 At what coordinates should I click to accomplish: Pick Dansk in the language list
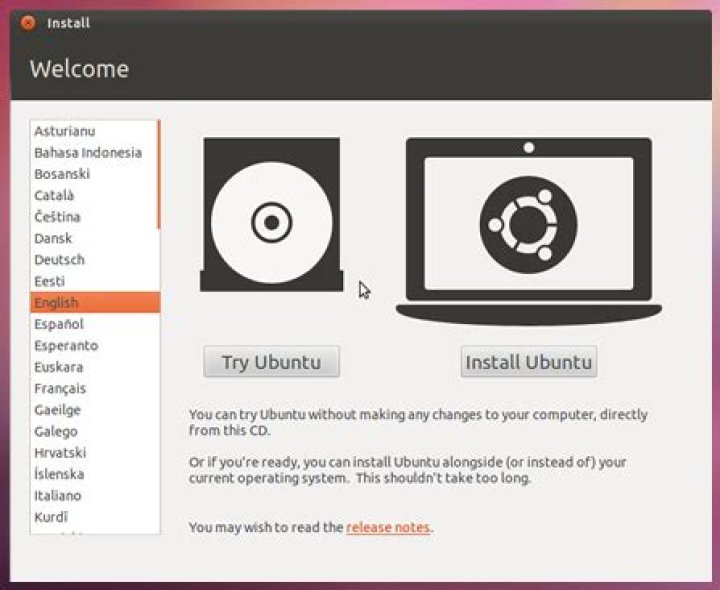coord(95,238)
